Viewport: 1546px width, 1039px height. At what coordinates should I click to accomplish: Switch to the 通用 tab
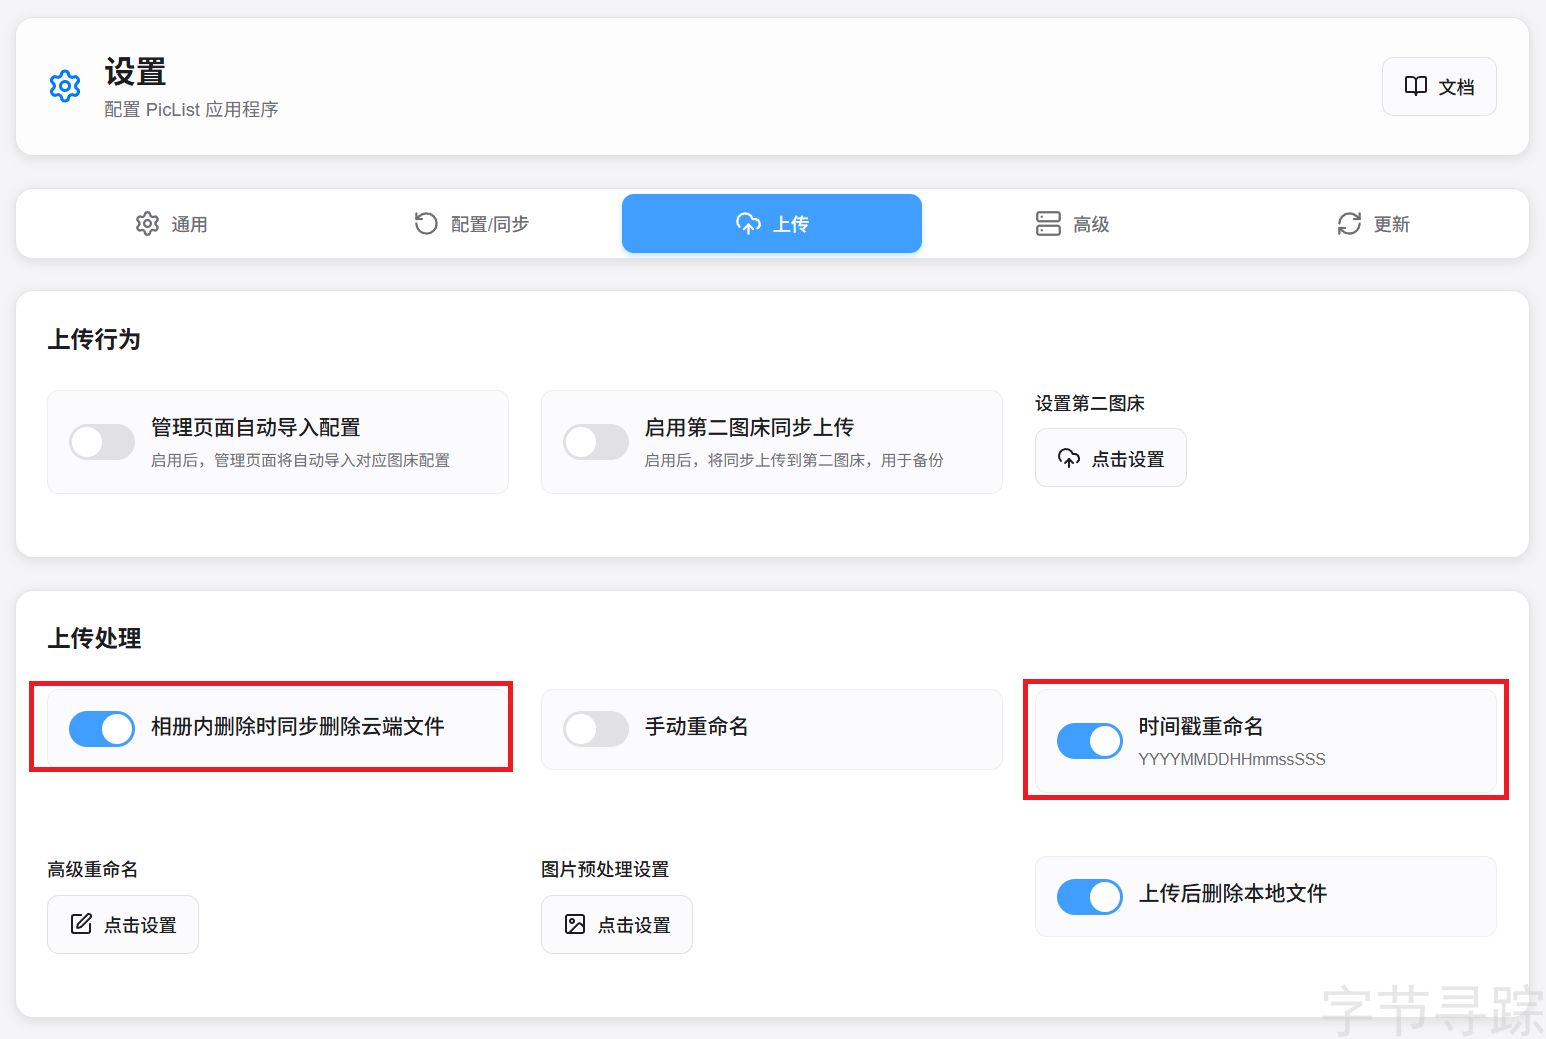[x=172, y=224]
